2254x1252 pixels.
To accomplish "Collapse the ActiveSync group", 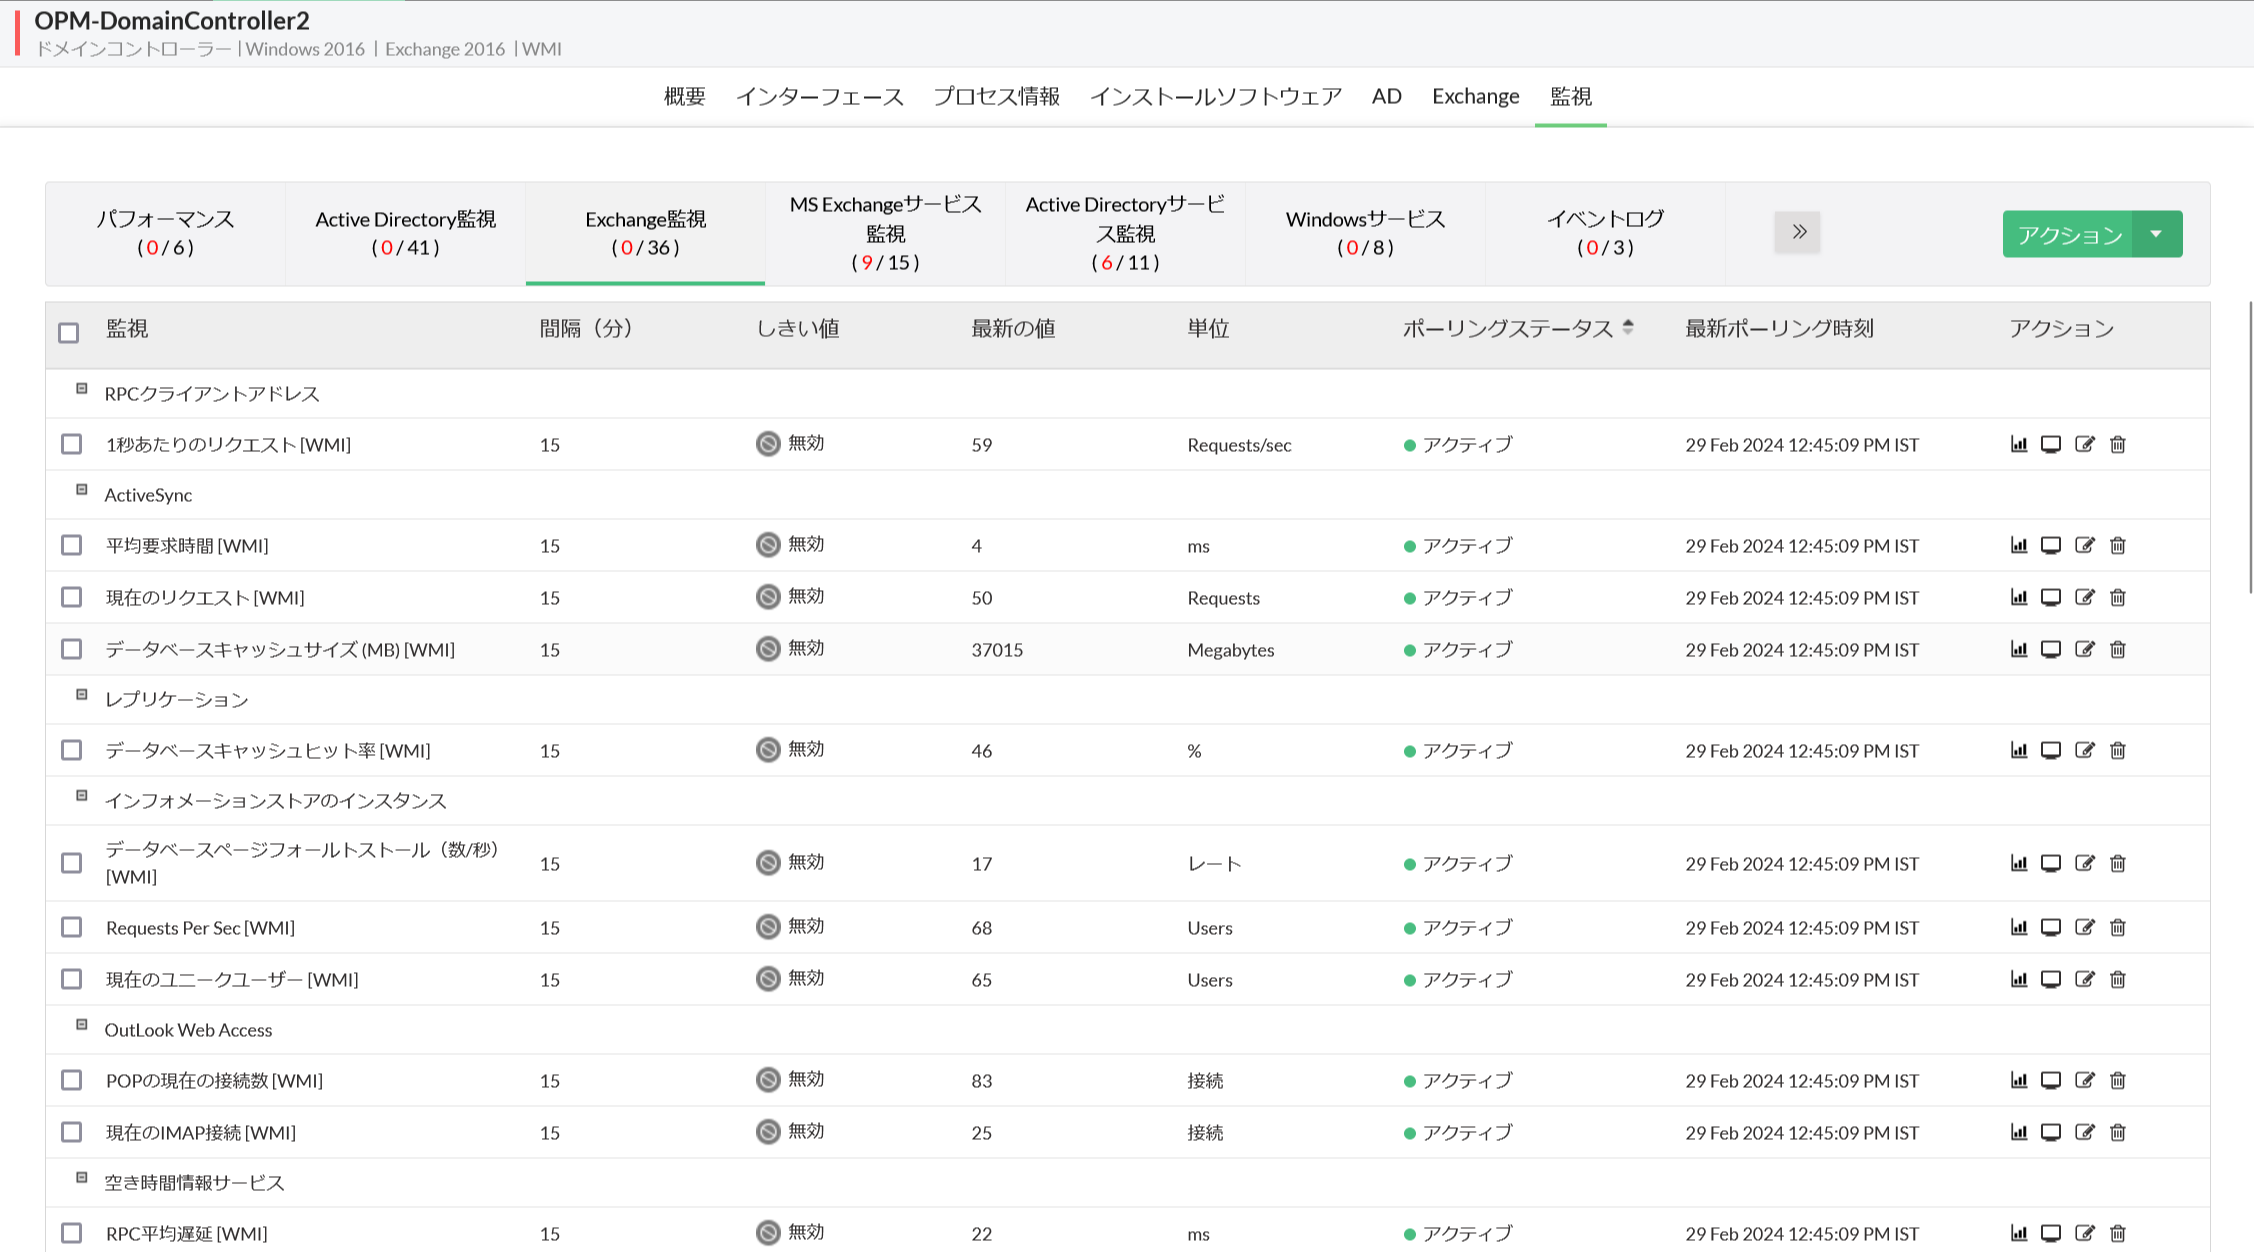I will pos(82,490).
